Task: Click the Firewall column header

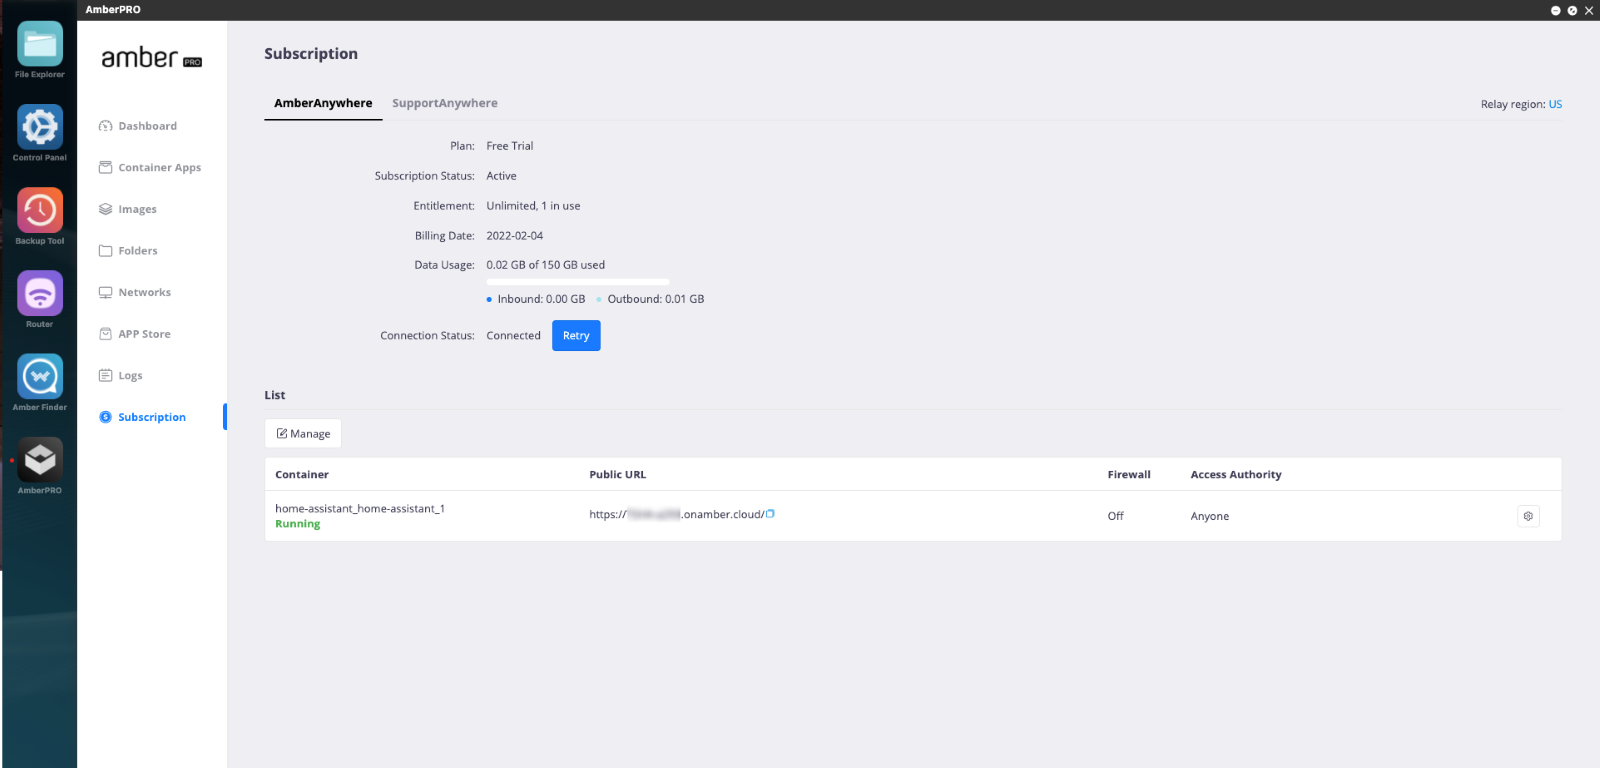Action: click(1129, 475)
